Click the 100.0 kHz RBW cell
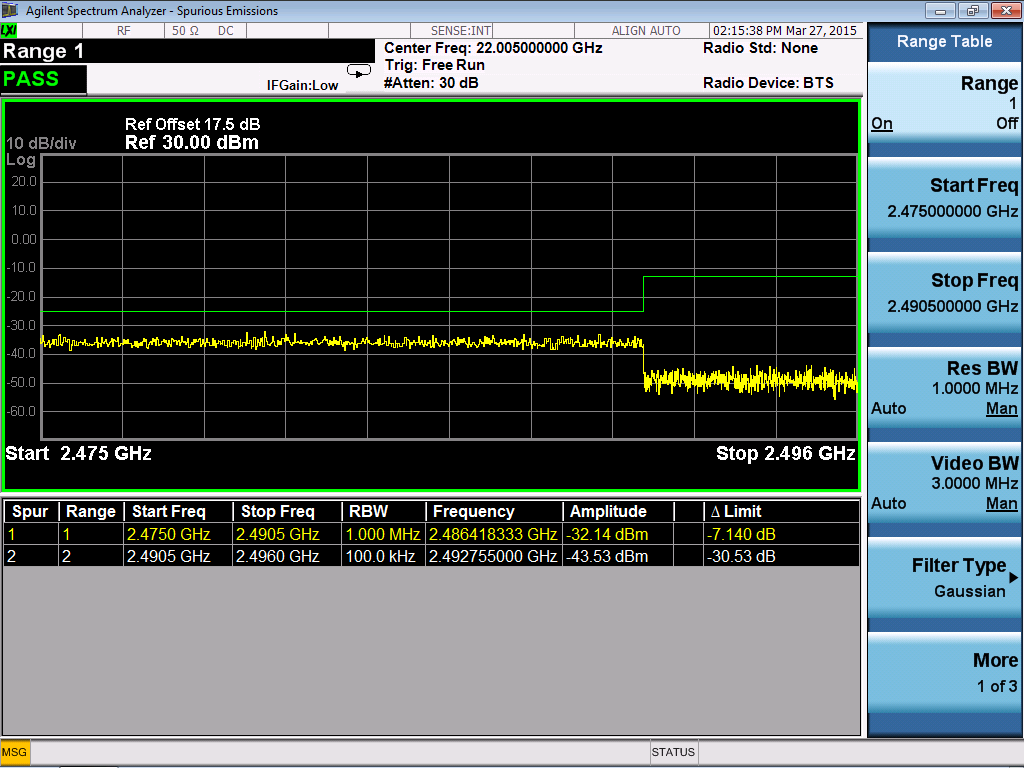Viewport: 1024px width, 768px height. pos(381,556)
